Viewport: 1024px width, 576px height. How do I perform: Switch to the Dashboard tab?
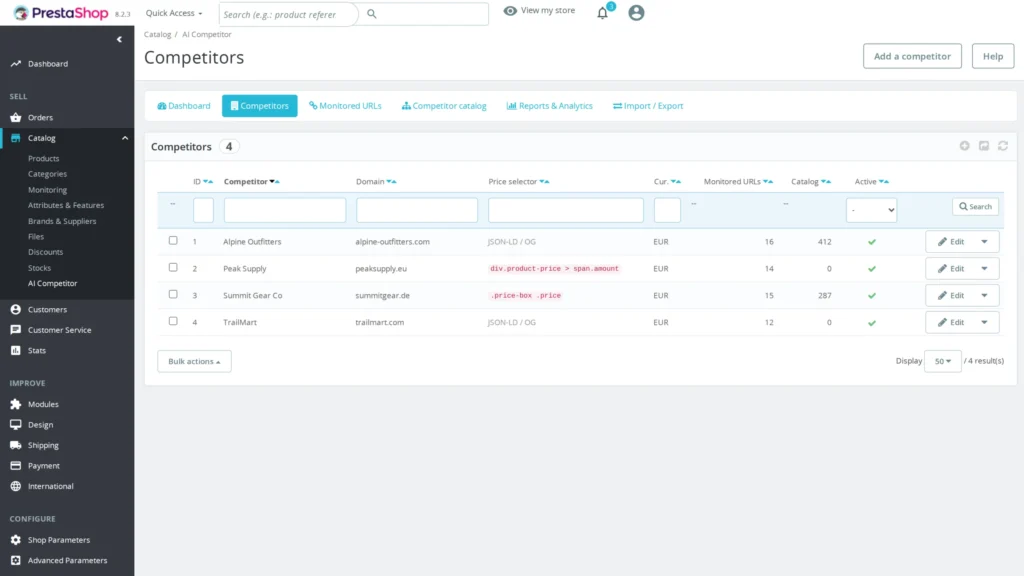tap(184, 106)
